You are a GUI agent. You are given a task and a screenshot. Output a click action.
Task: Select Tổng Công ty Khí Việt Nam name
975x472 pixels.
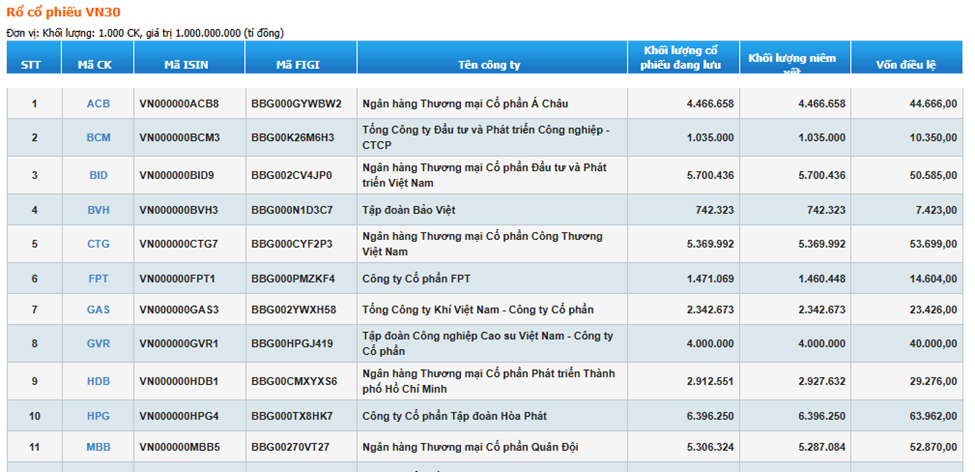[x=478, y=310]
